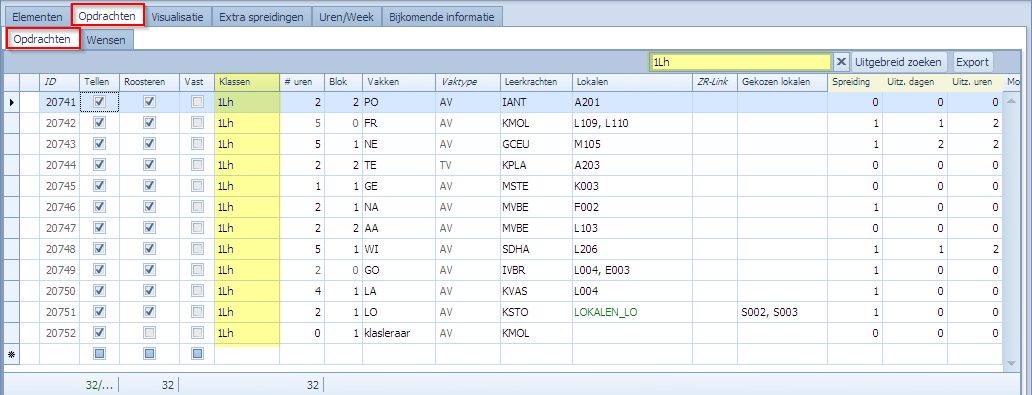Focus the search field containing 1Lh
This screenshot has width=1032, height=395.
point(740,62)
